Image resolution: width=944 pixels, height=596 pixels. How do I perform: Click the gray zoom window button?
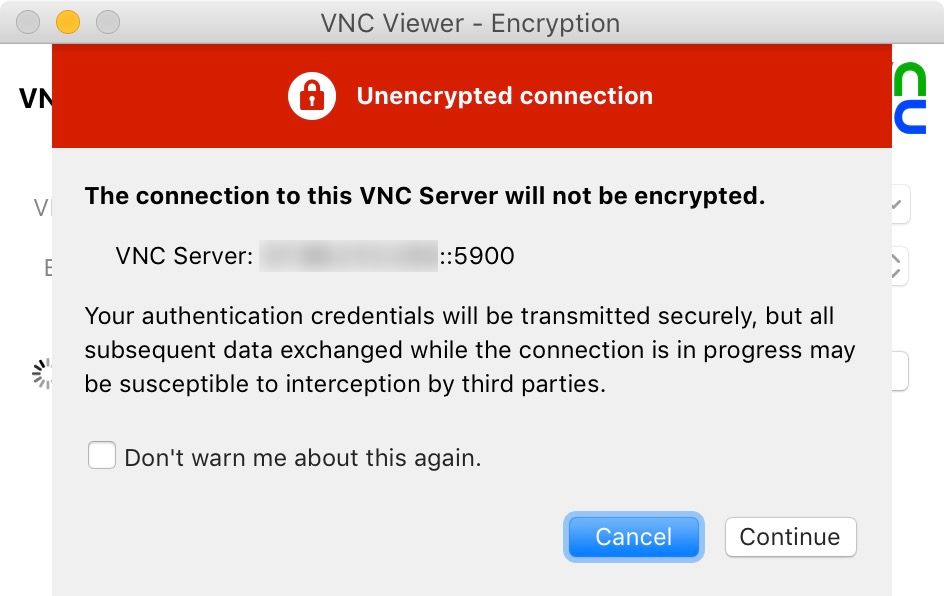click(108, 22)
